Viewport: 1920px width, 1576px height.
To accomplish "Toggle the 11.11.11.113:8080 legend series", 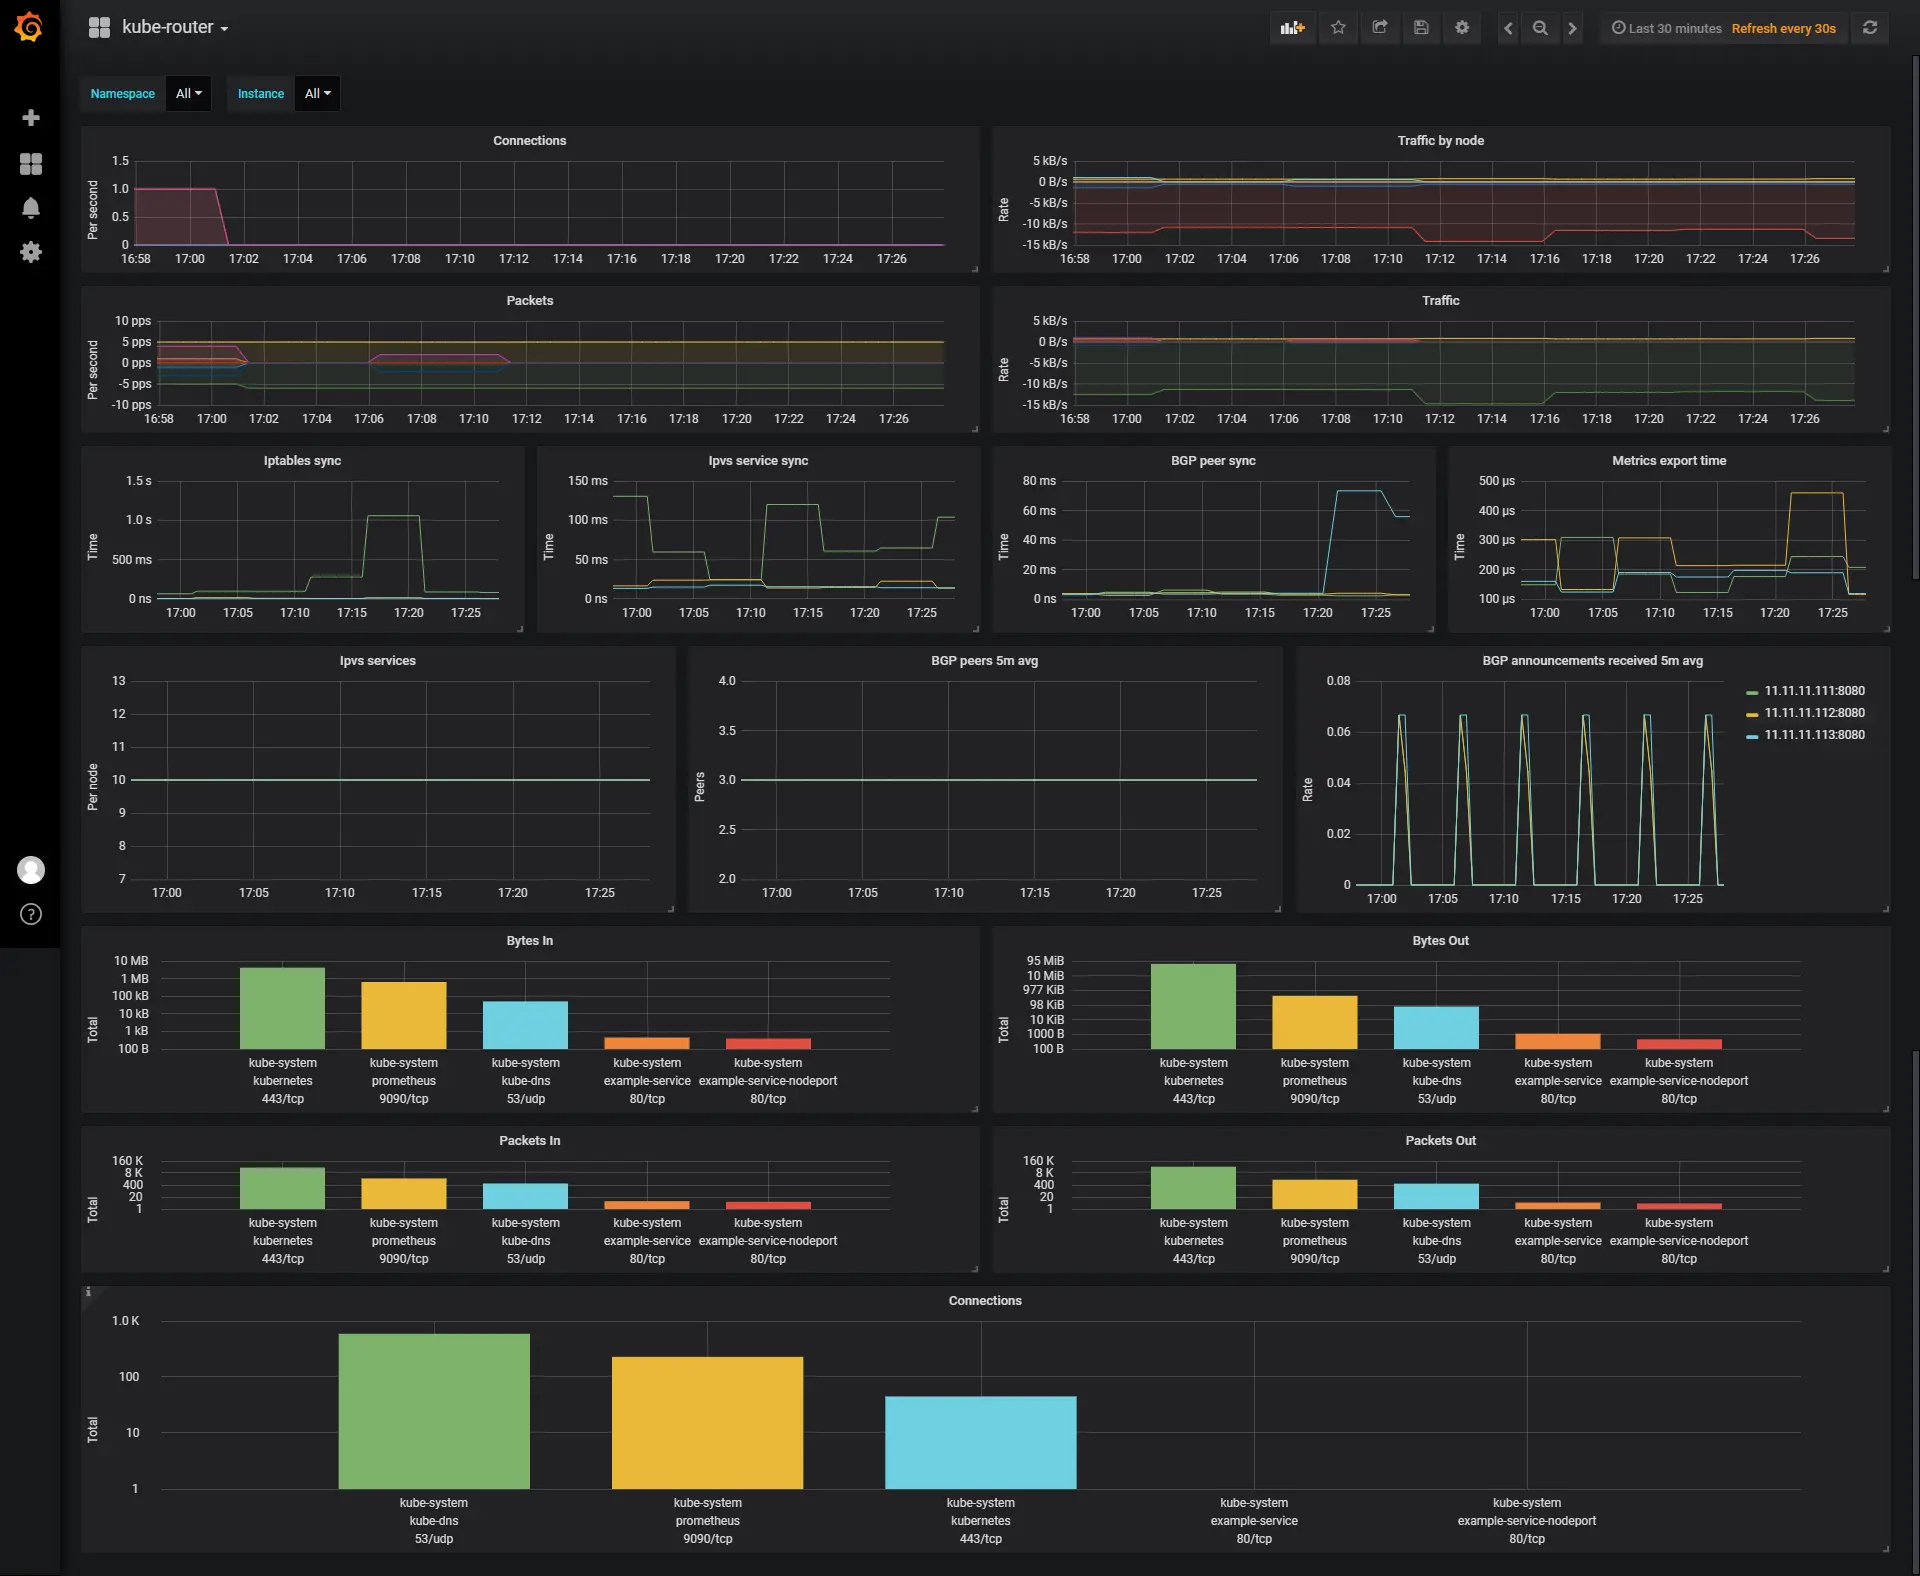I will (1813, 735).
